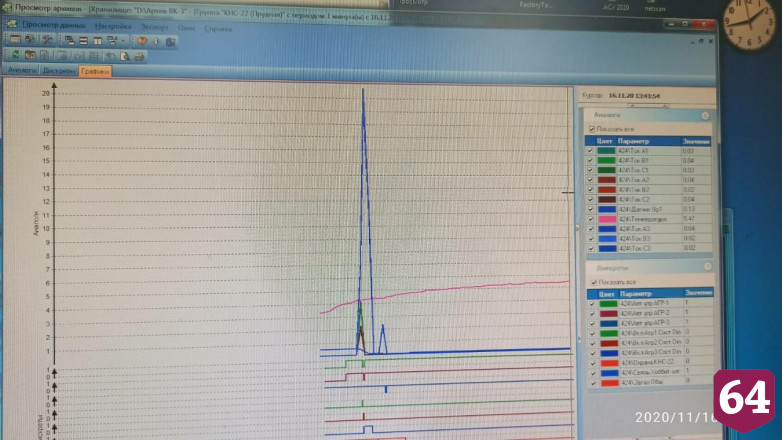
Task: Click the greyed chart icon in second toolbar
Action: [x=78, y=56]
